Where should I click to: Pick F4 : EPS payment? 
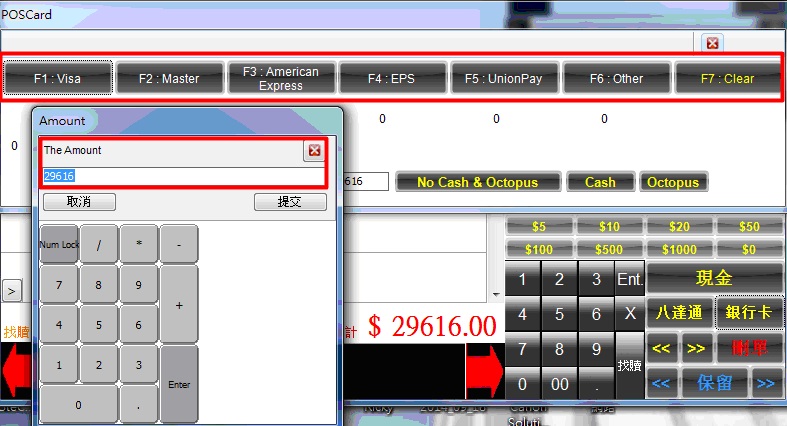(x=392, y=78)
